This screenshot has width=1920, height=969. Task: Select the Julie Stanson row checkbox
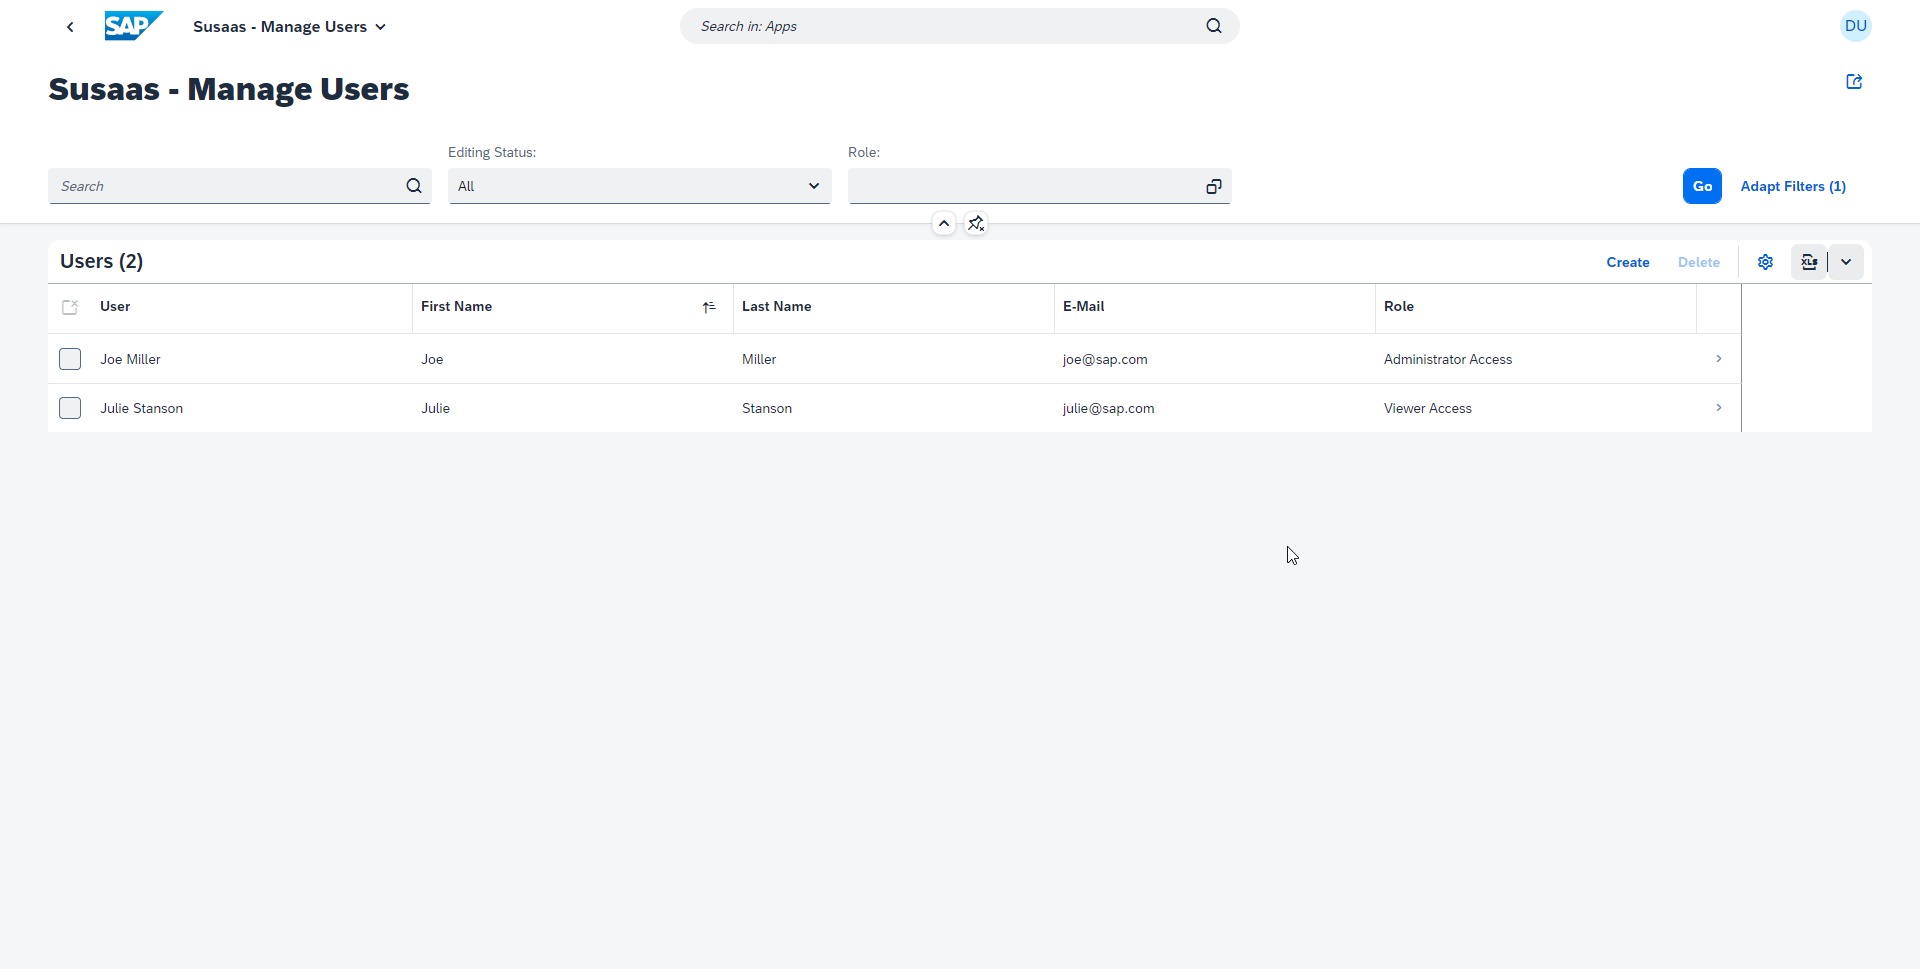pyautogui.click(x=70, y=408)
